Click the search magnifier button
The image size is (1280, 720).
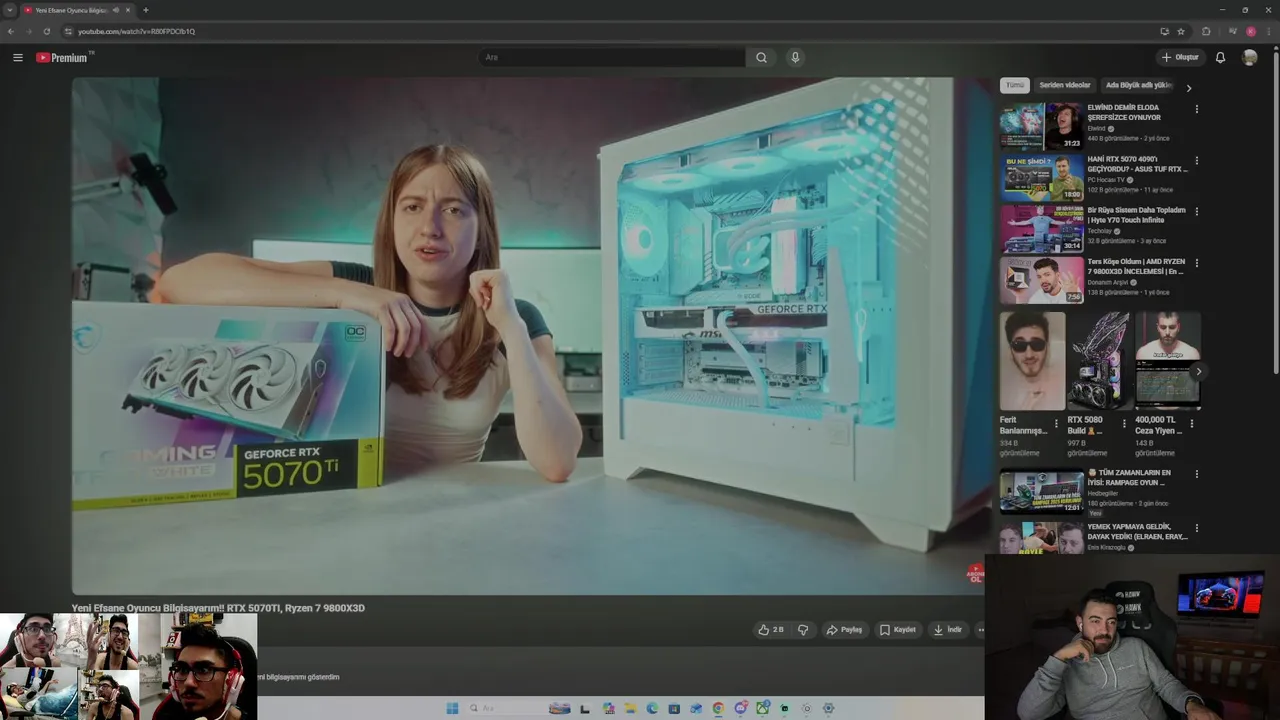click(761, 57)
